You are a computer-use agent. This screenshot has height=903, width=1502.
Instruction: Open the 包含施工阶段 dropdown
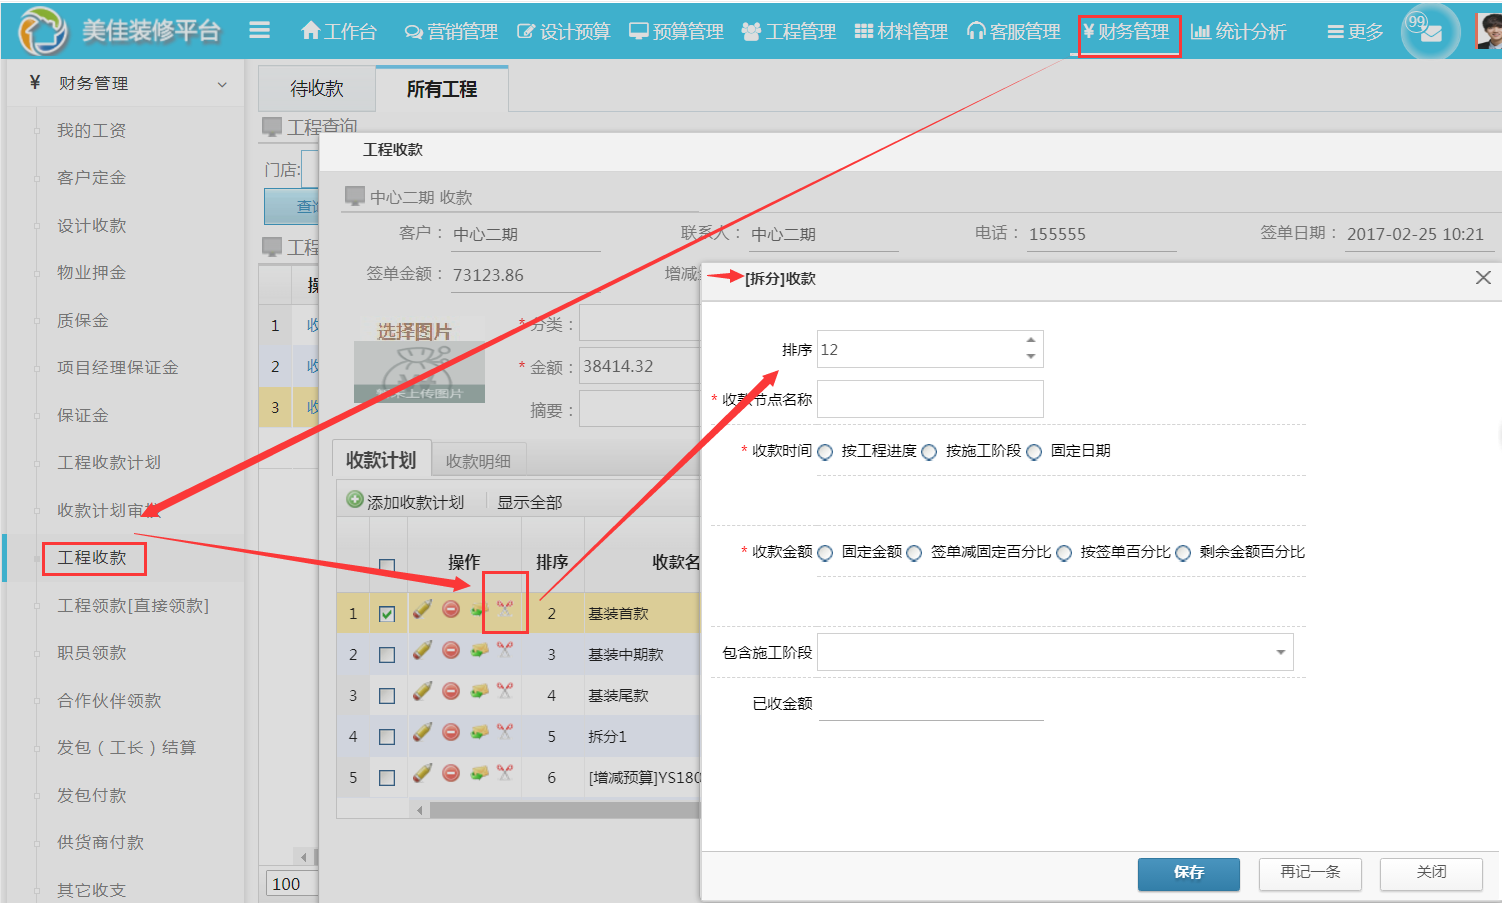click(x=1279, y=651)
